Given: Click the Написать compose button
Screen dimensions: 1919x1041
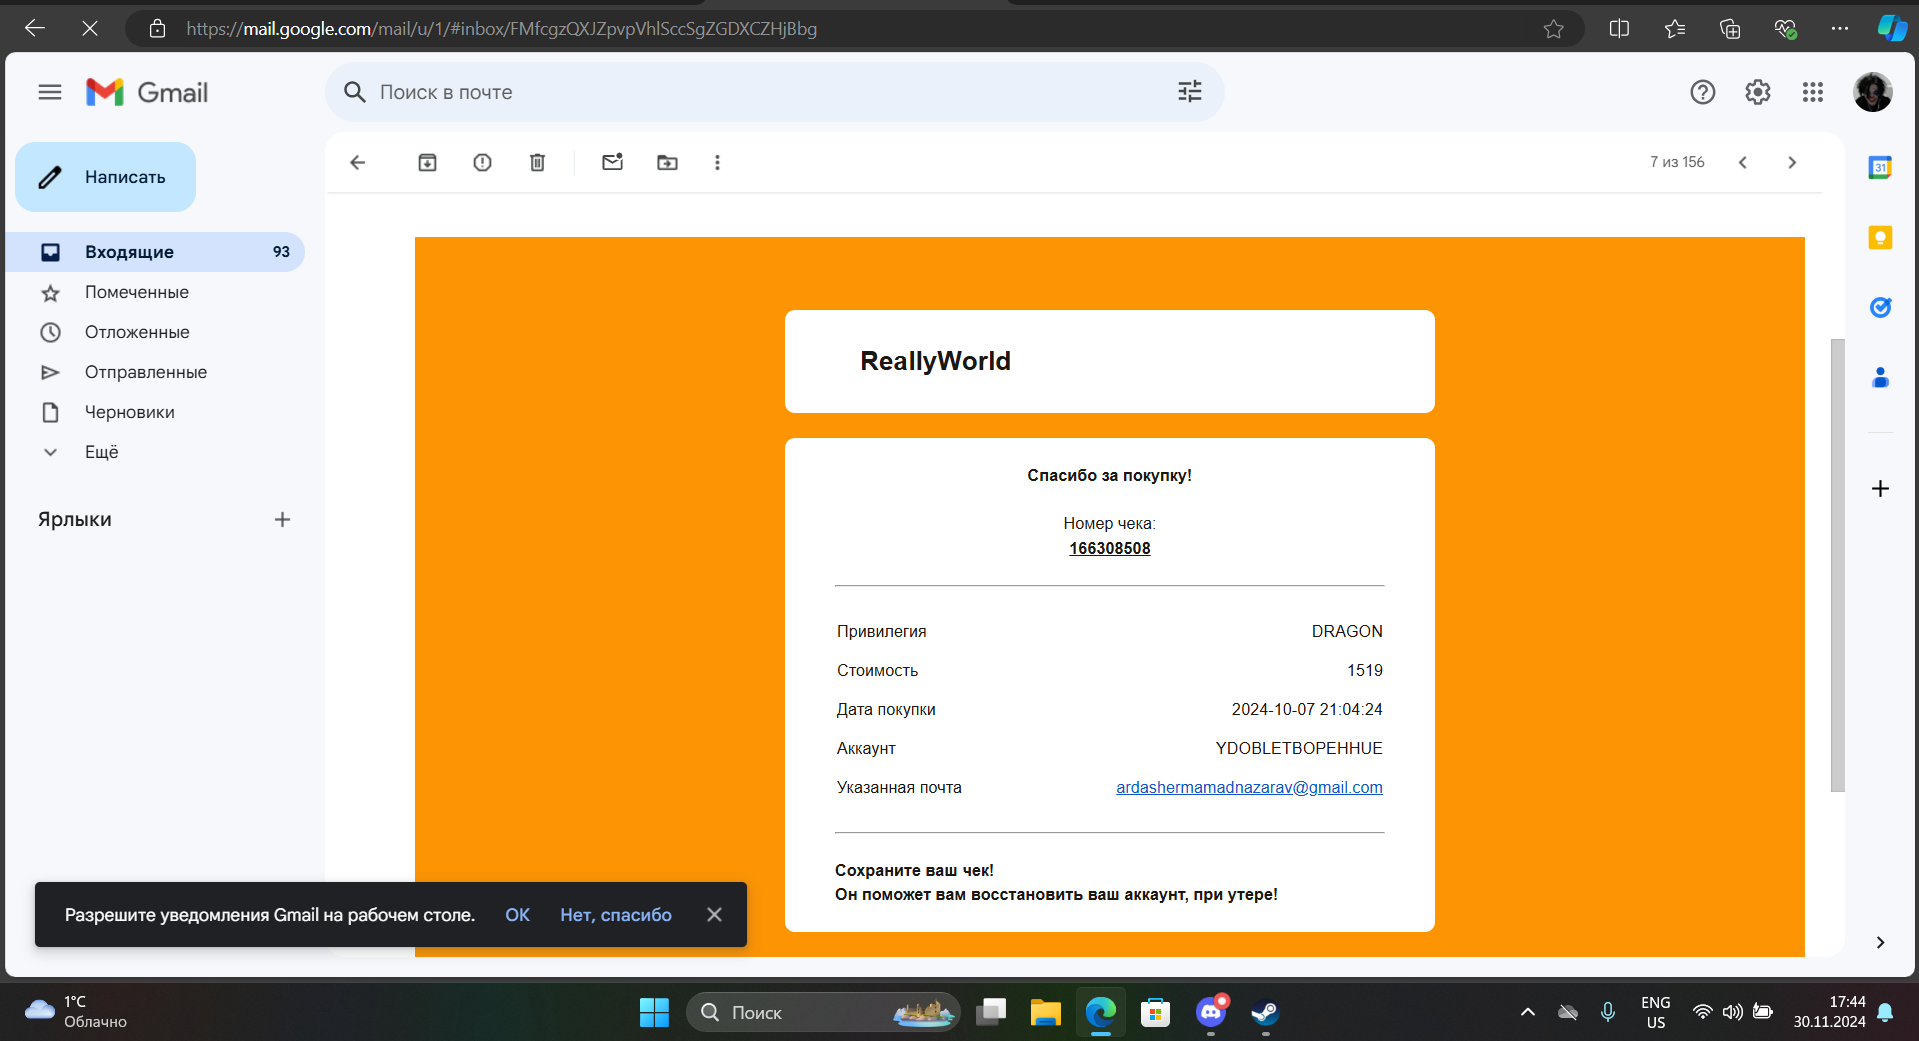Looking at the screenshot, I should coord(105,177).
